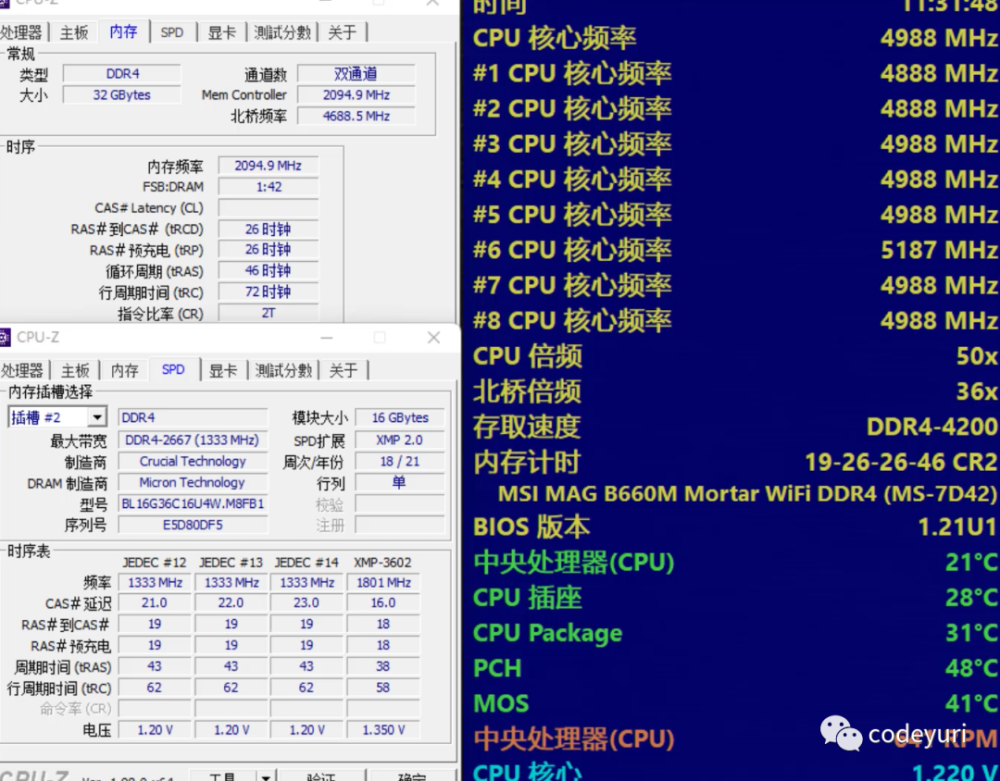Screen dimensions: 1000x781
Task: Click the XMP-3602 column header in the timing table
Action: (383, 562)
